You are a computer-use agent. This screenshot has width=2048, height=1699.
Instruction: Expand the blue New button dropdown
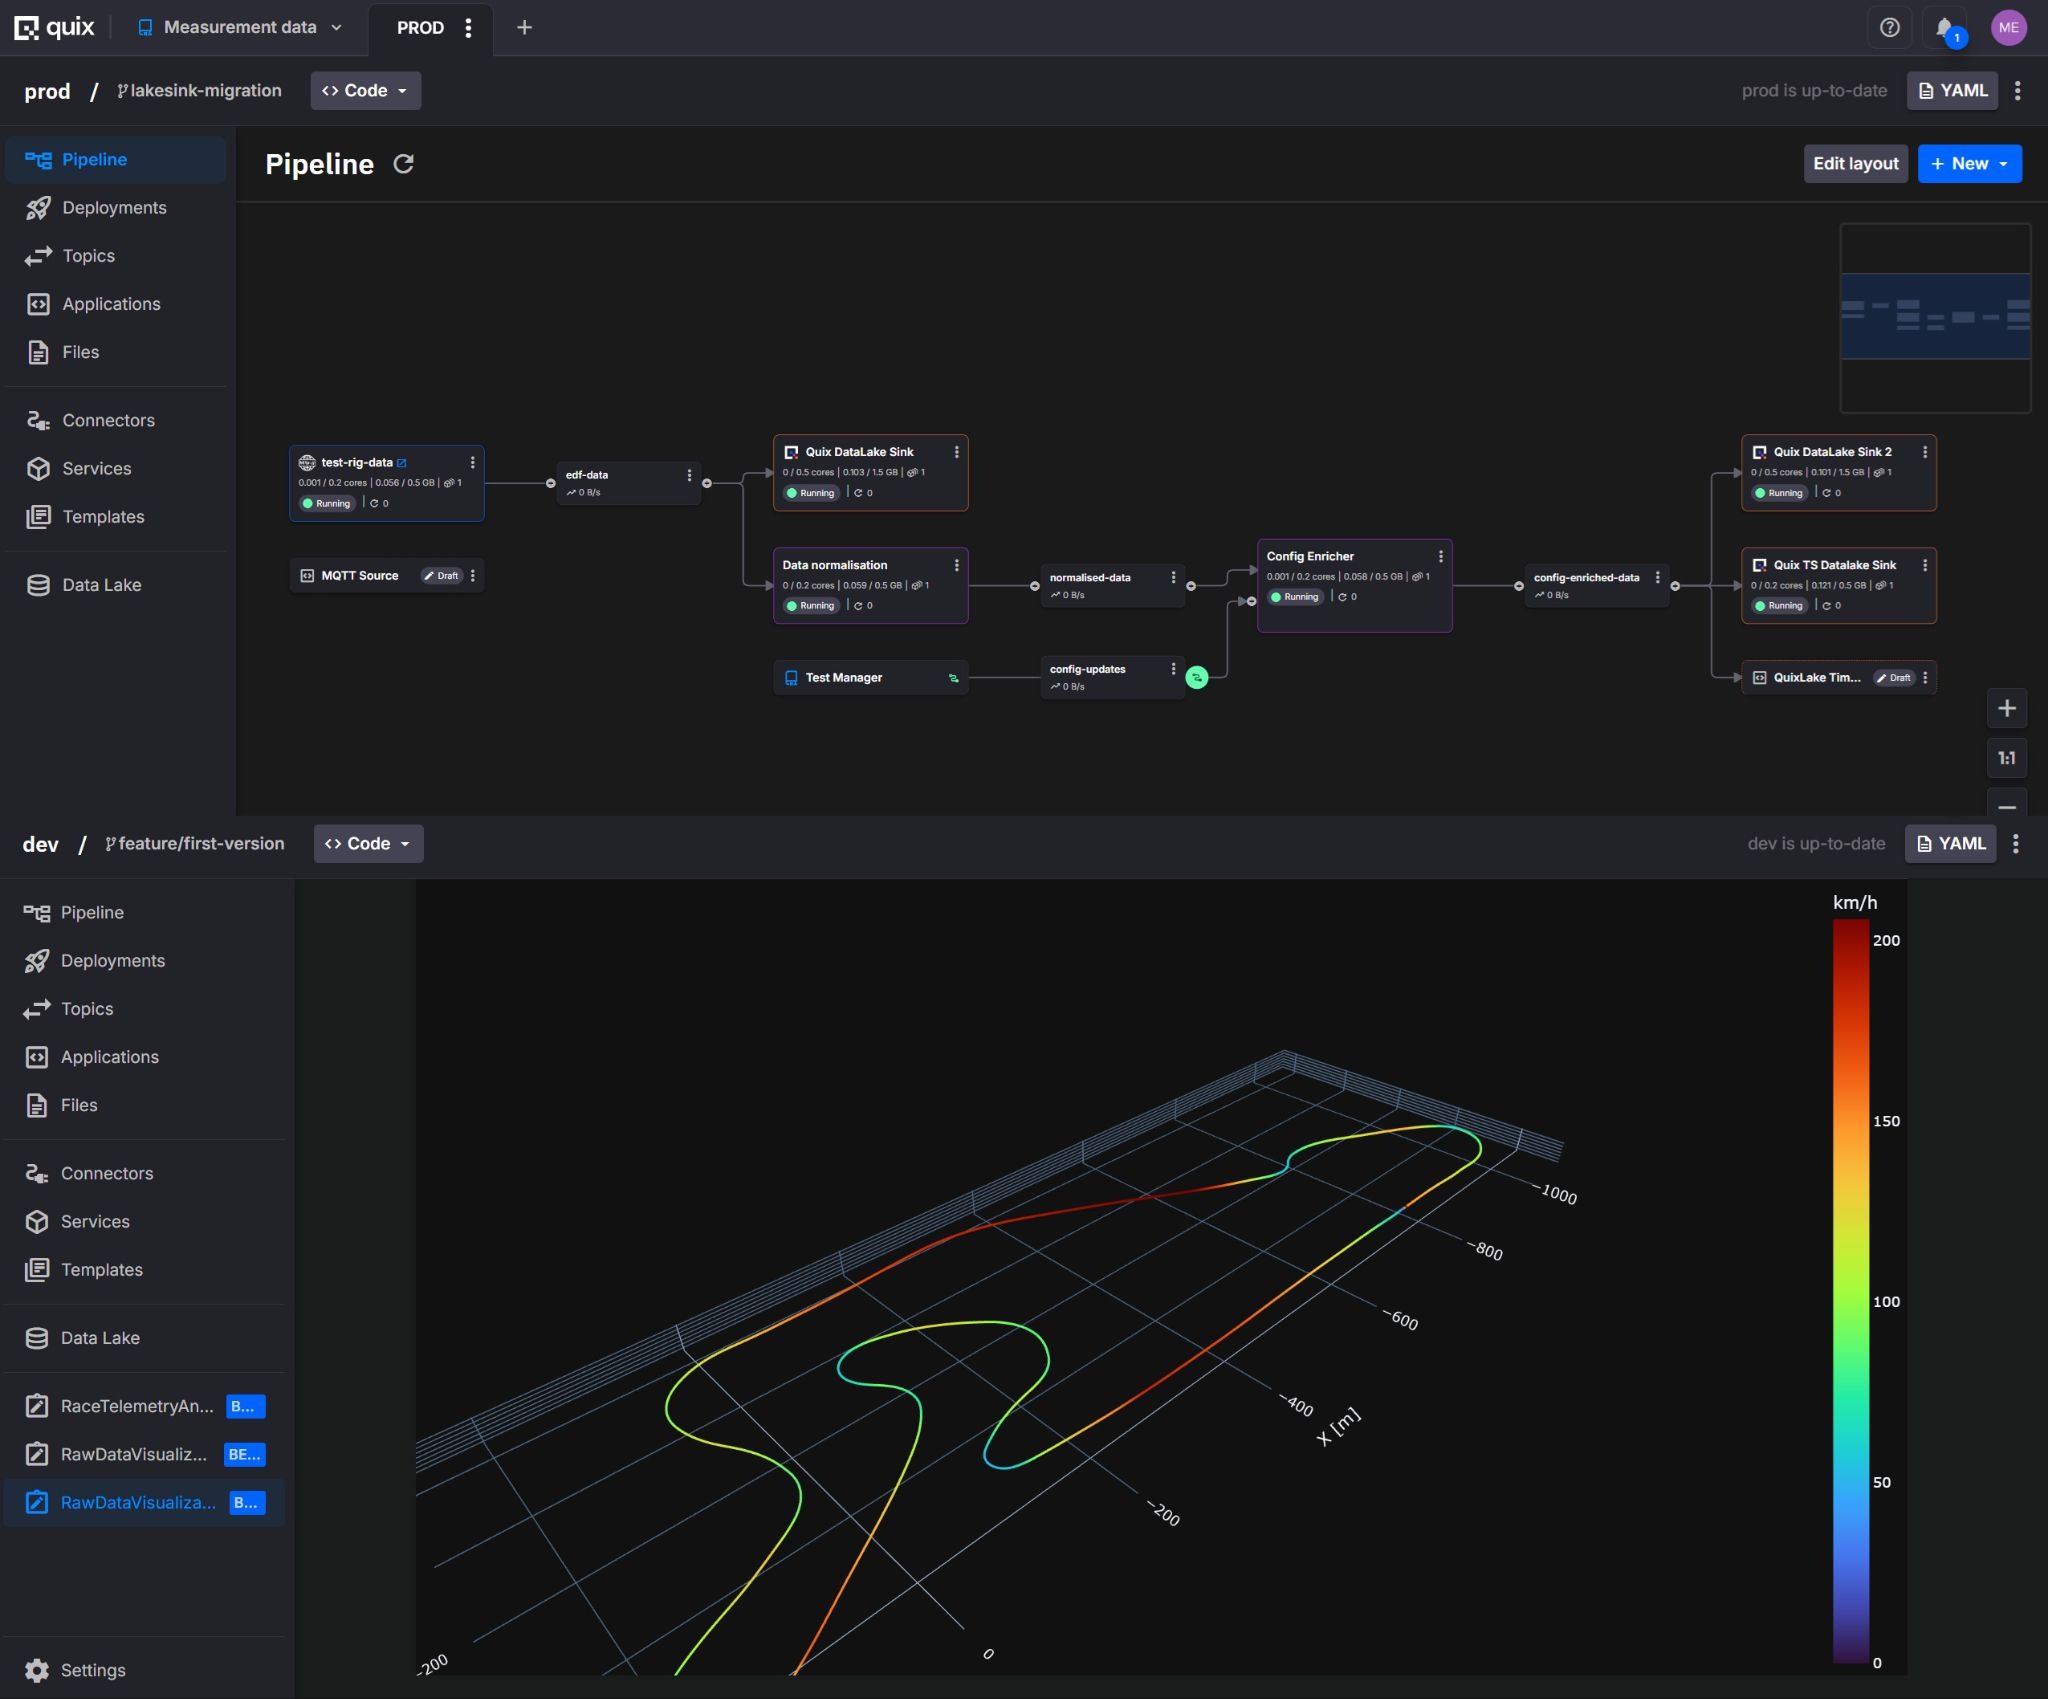1969,164
